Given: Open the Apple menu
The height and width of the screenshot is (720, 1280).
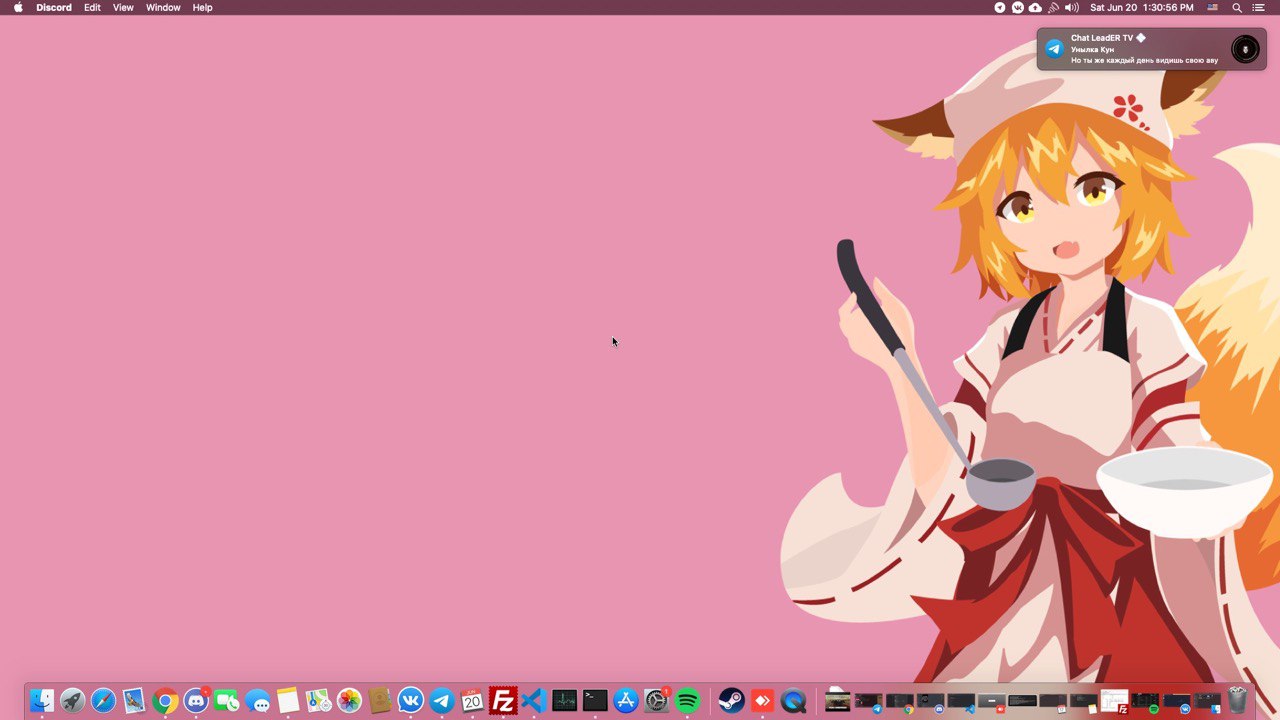Looking at the screenshot, I should click(17, 7).
